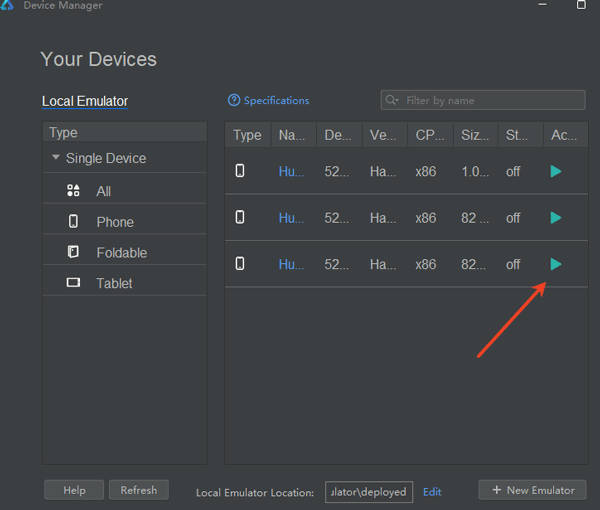Click the Specifications help icon
Screen dimensions: 600x510
pyautogui.click(x=234, y=100)
